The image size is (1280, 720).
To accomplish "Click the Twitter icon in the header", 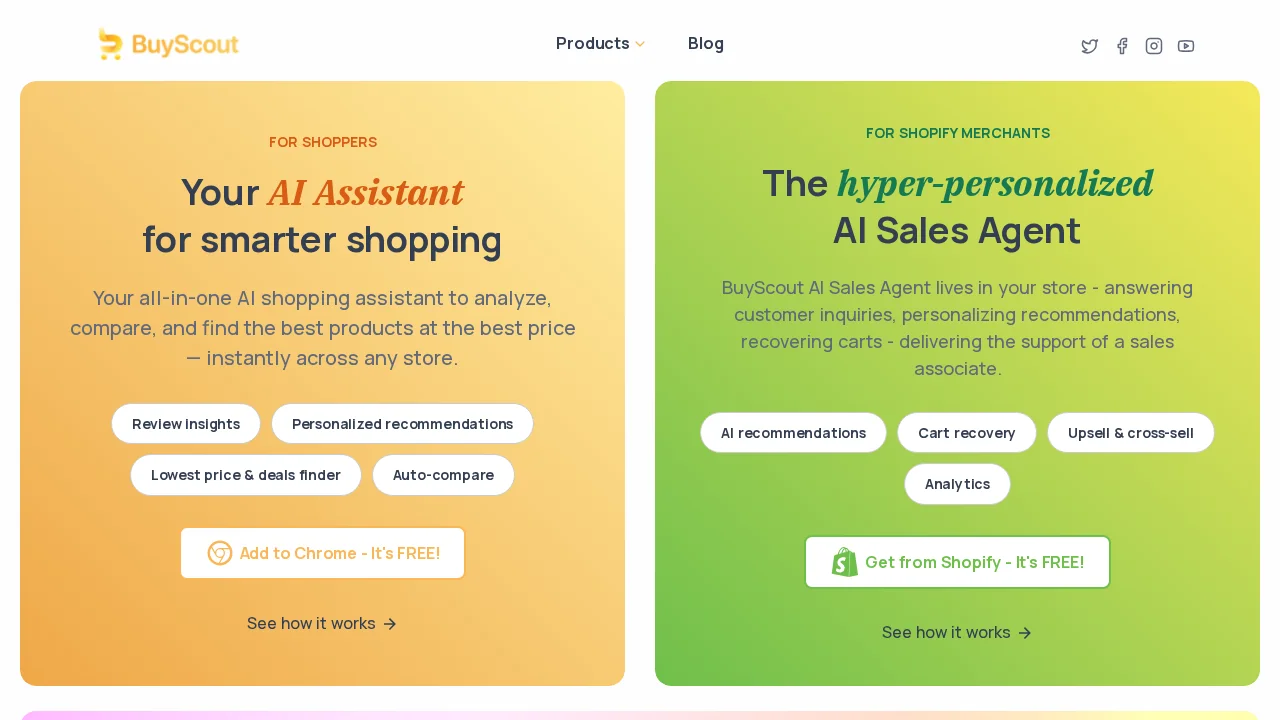I will [1089, 46].
